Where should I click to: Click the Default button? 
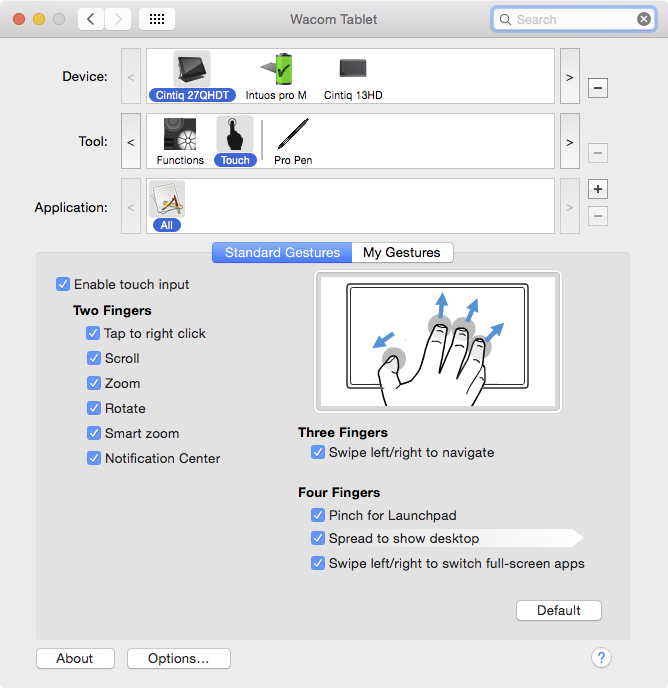(x=559, y=610)
